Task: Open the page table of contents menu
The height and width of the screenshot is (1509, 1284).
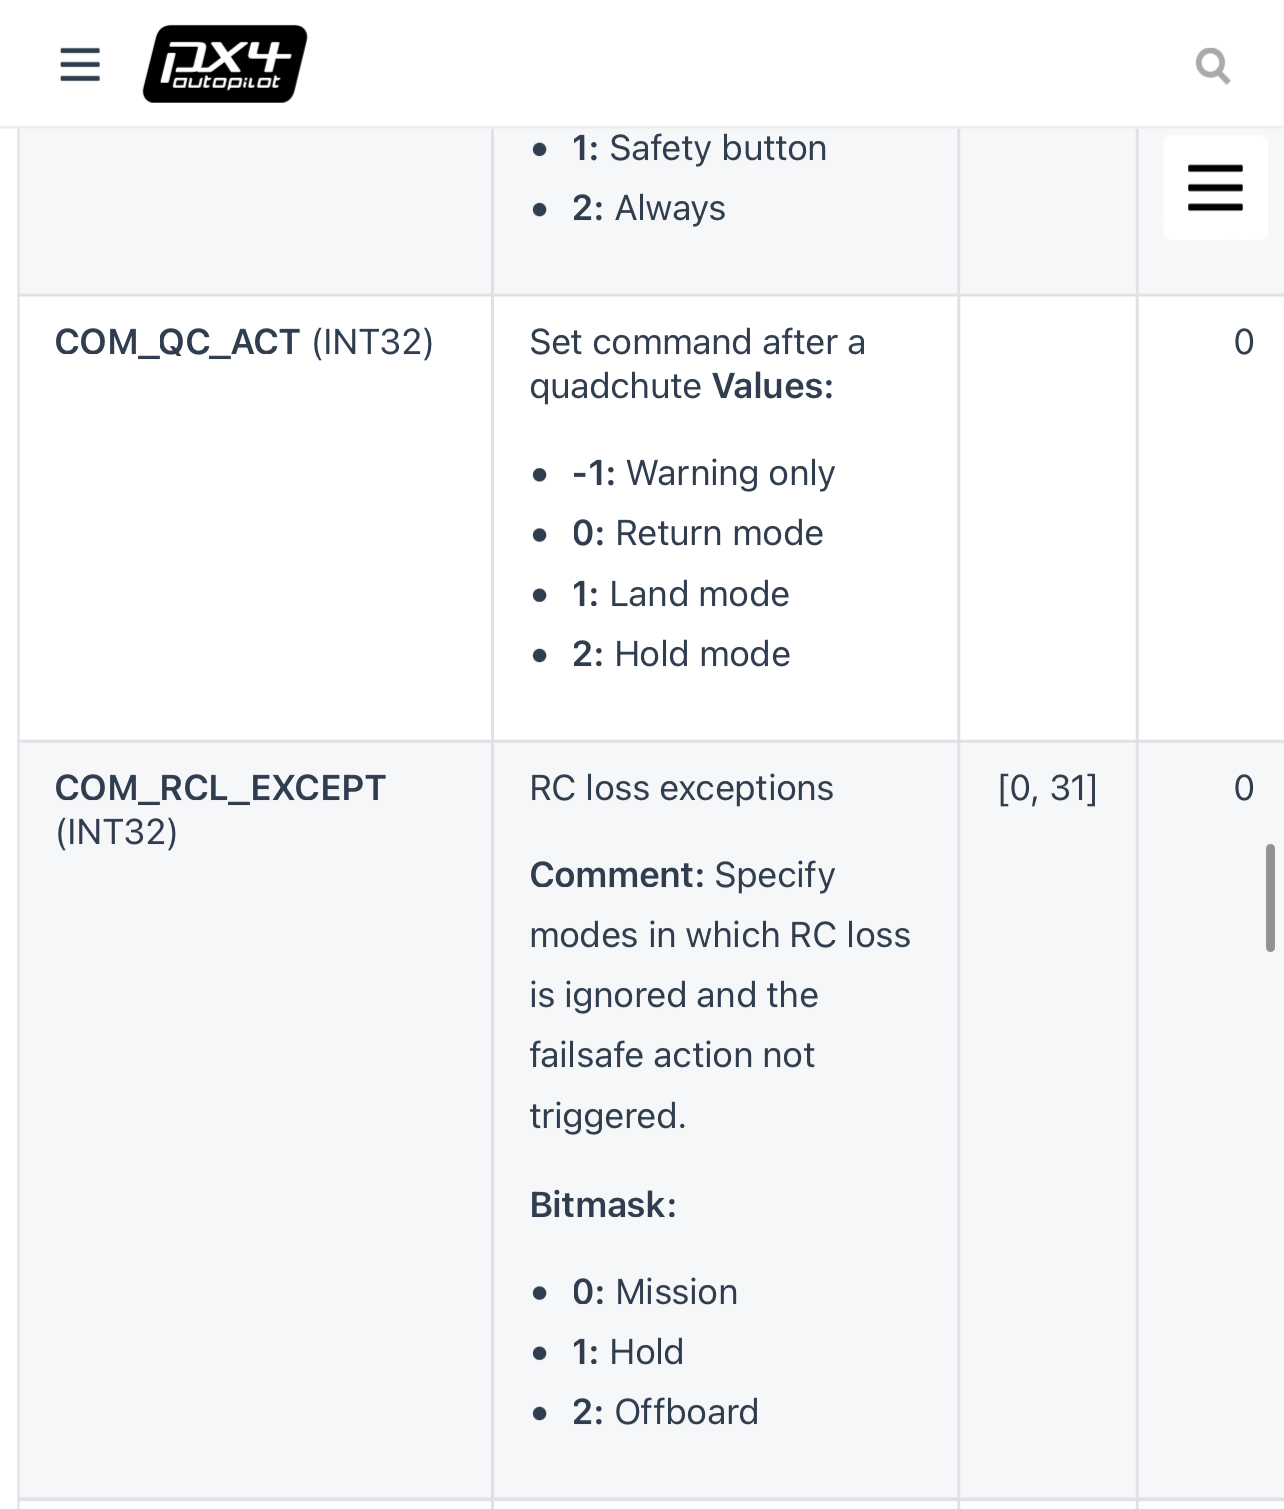Action: pyautogui.click(x=1214, y=186)
